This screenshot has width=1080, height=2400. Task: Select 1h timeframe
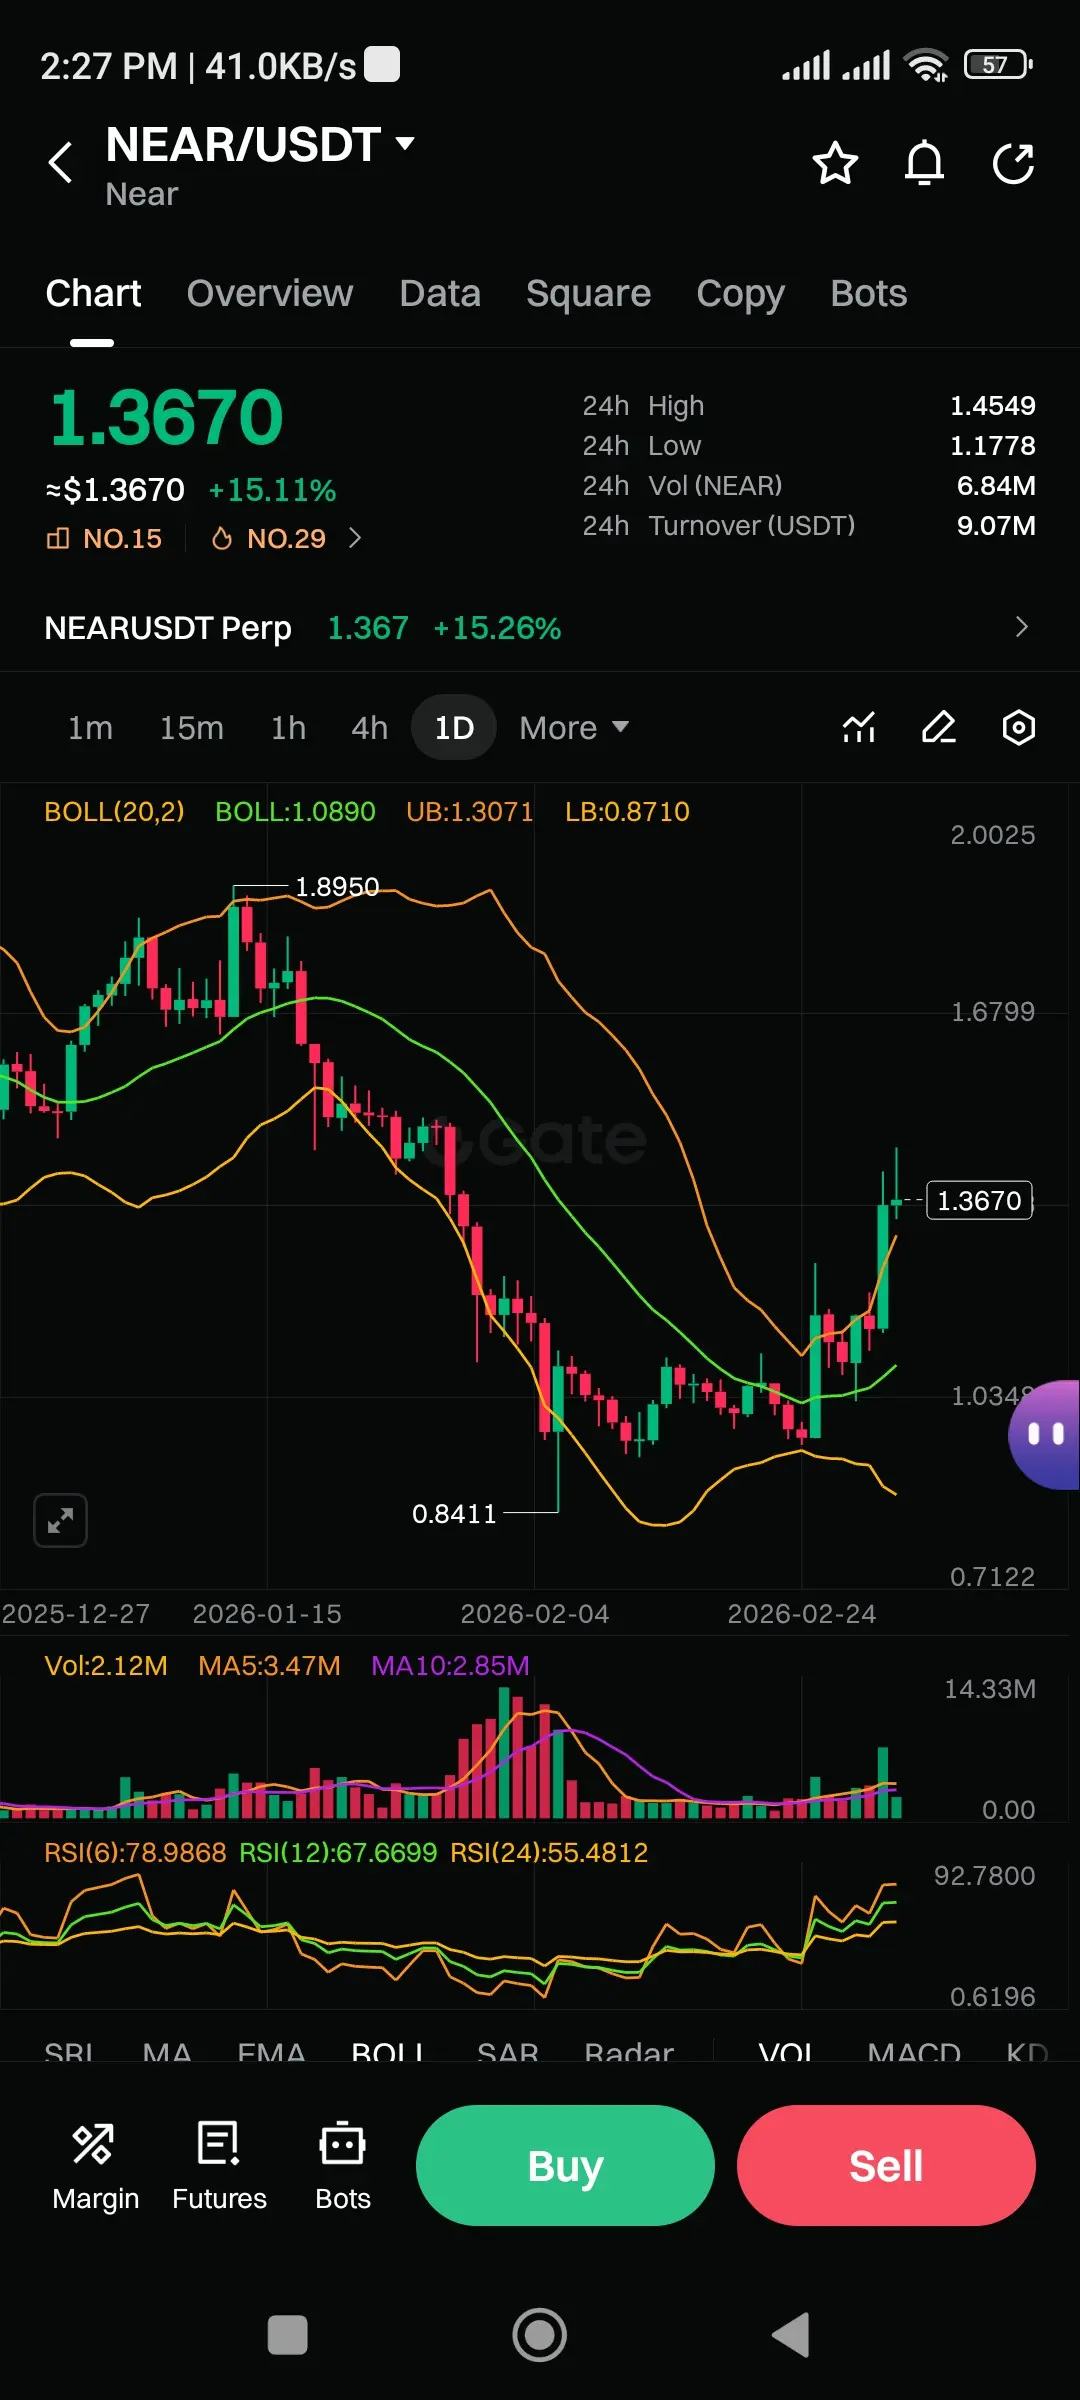(288, 727)
